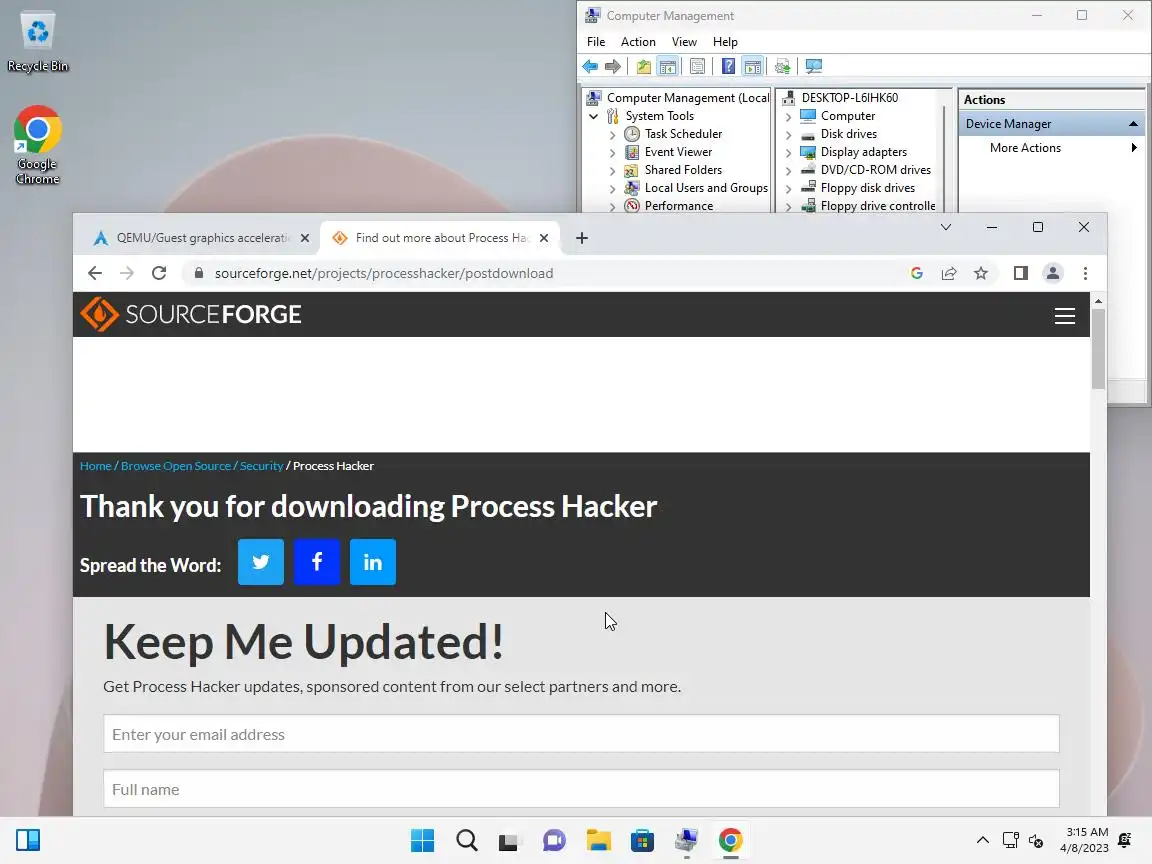Image resolution: width=1152 pixels, height=864 pixels.
Task: Expand the DVD/CD-ROM drives category
Action: [788, 170]
